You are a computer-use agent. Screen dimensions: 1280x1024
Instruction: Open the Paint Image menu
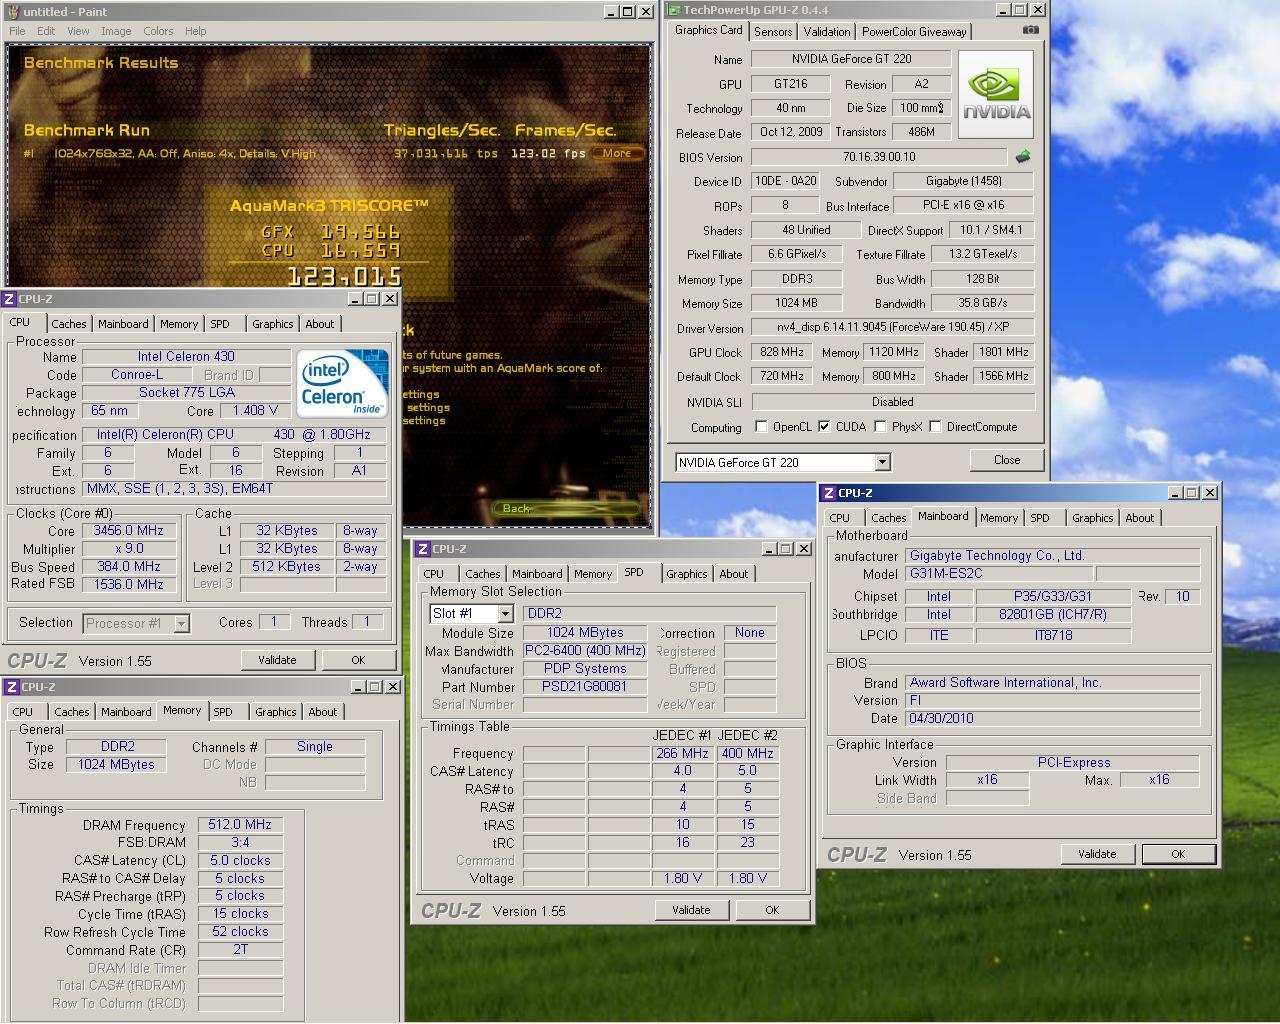coord(116,31)
